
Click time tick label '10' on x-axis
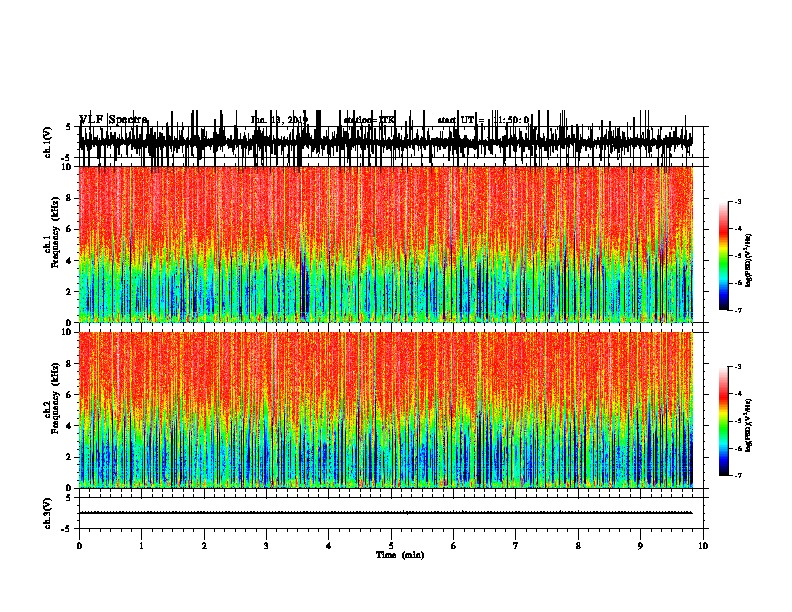(703, 546)
